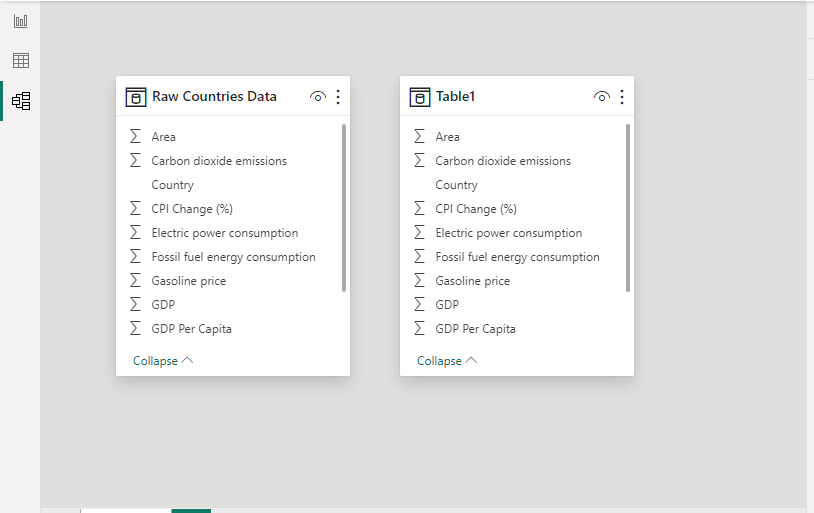Click Raw Countries Data table icon

coord(136,97)
